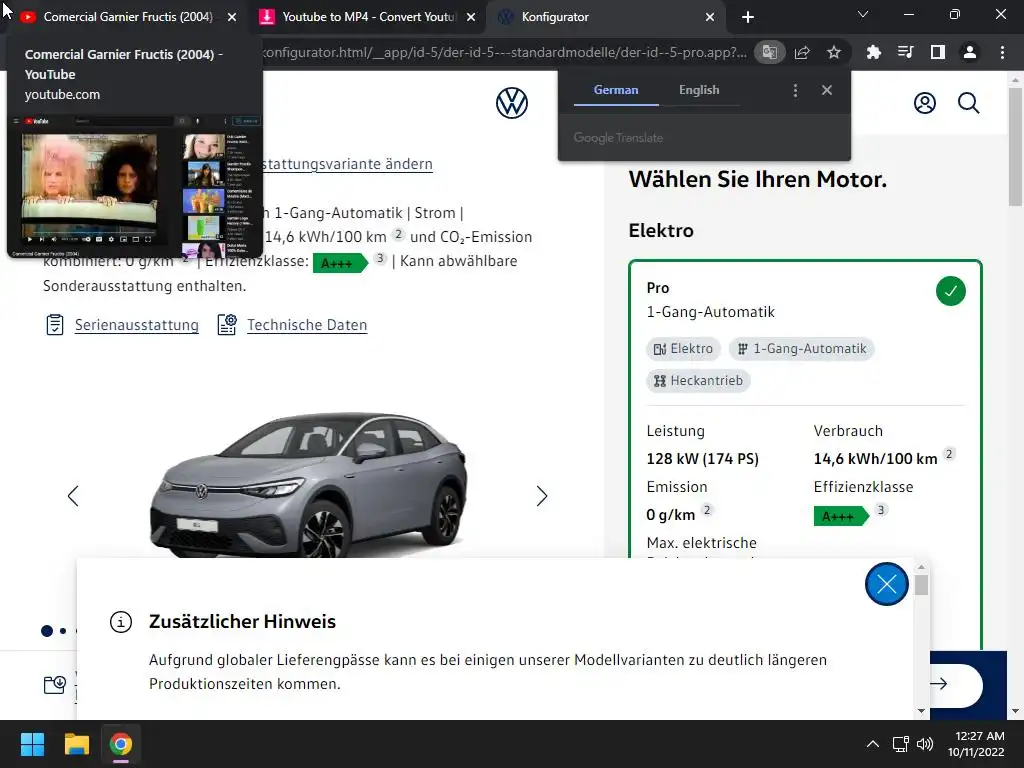This screenshot has width=1024, height=768.
Task: Close the Google Translate popup
Action: 827,90
